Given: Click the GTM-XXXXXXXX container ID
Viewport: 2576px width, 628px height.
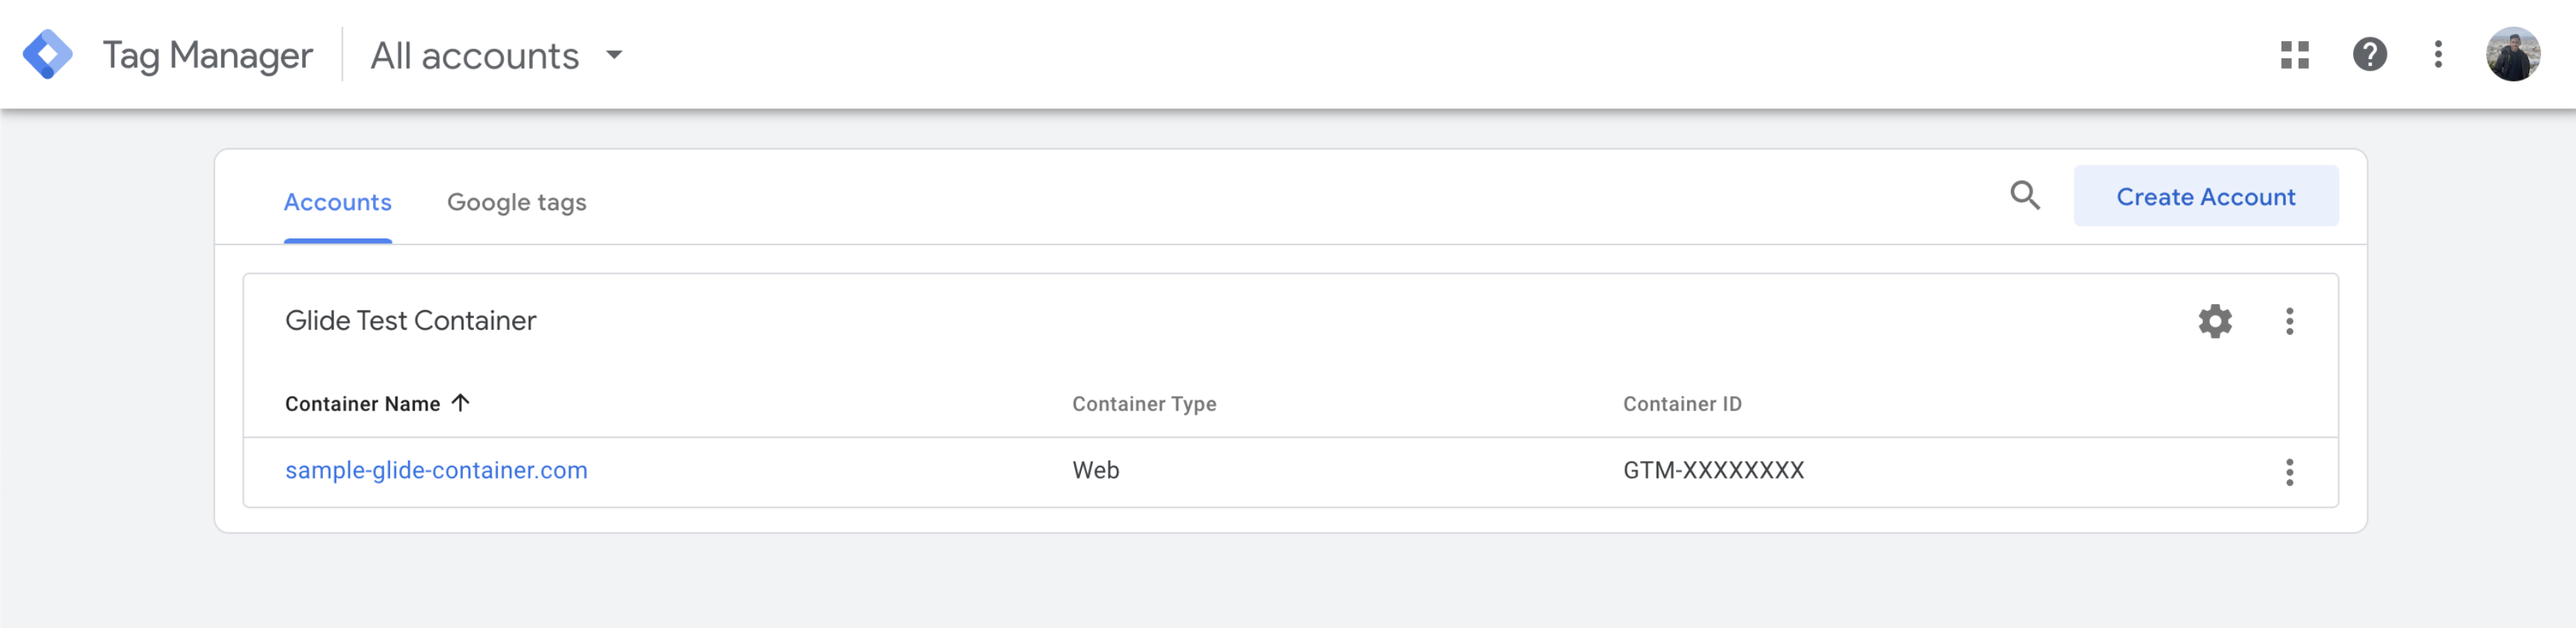Looking at the screenshot, I should point(1713,470).
